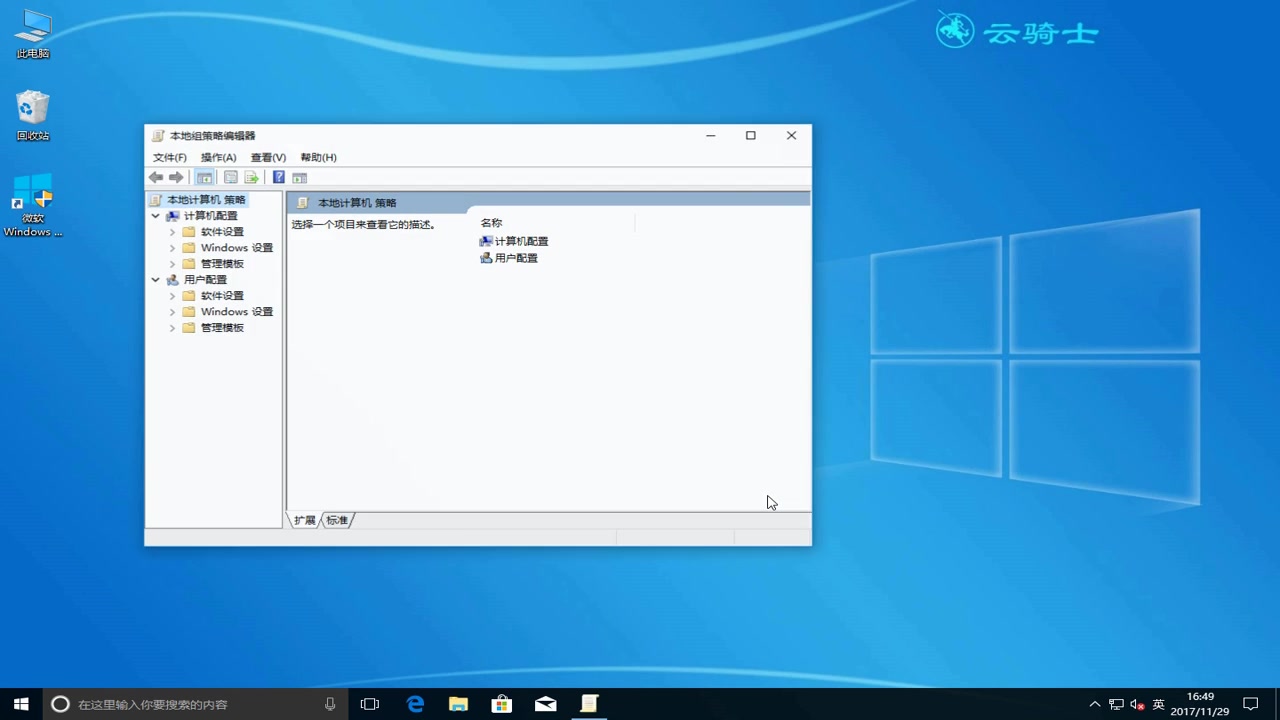Launch Microsoft Edge from the taskbar
The image size is (1280, 720).
(415, 704)
